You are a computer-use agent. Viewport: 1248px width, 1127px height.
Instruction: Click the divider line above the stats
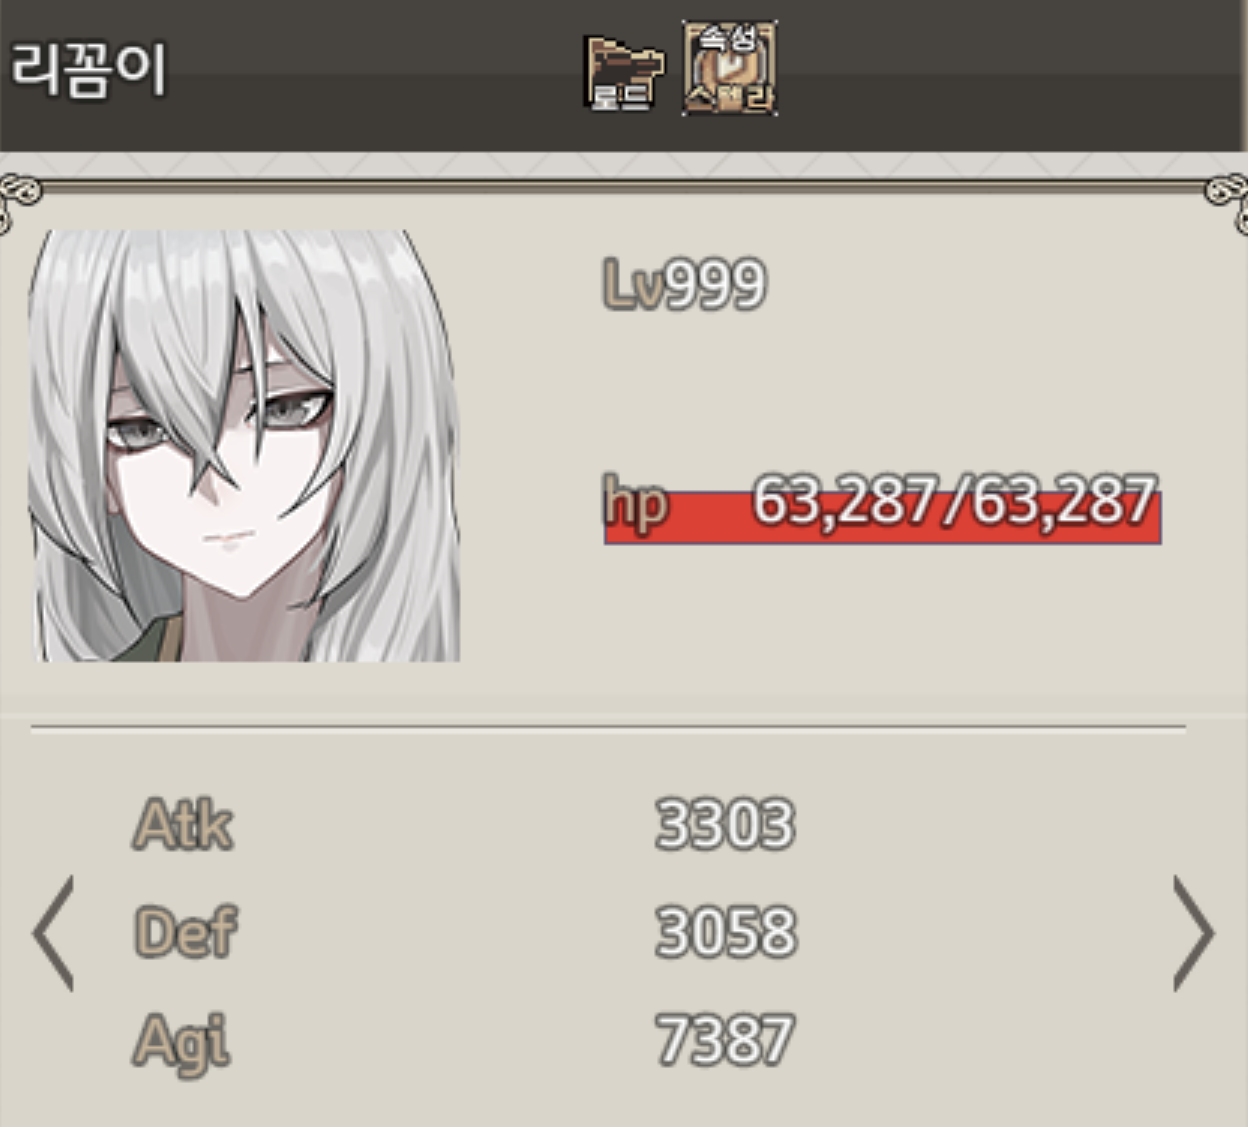pyautogui.click(x=608, y=729)
